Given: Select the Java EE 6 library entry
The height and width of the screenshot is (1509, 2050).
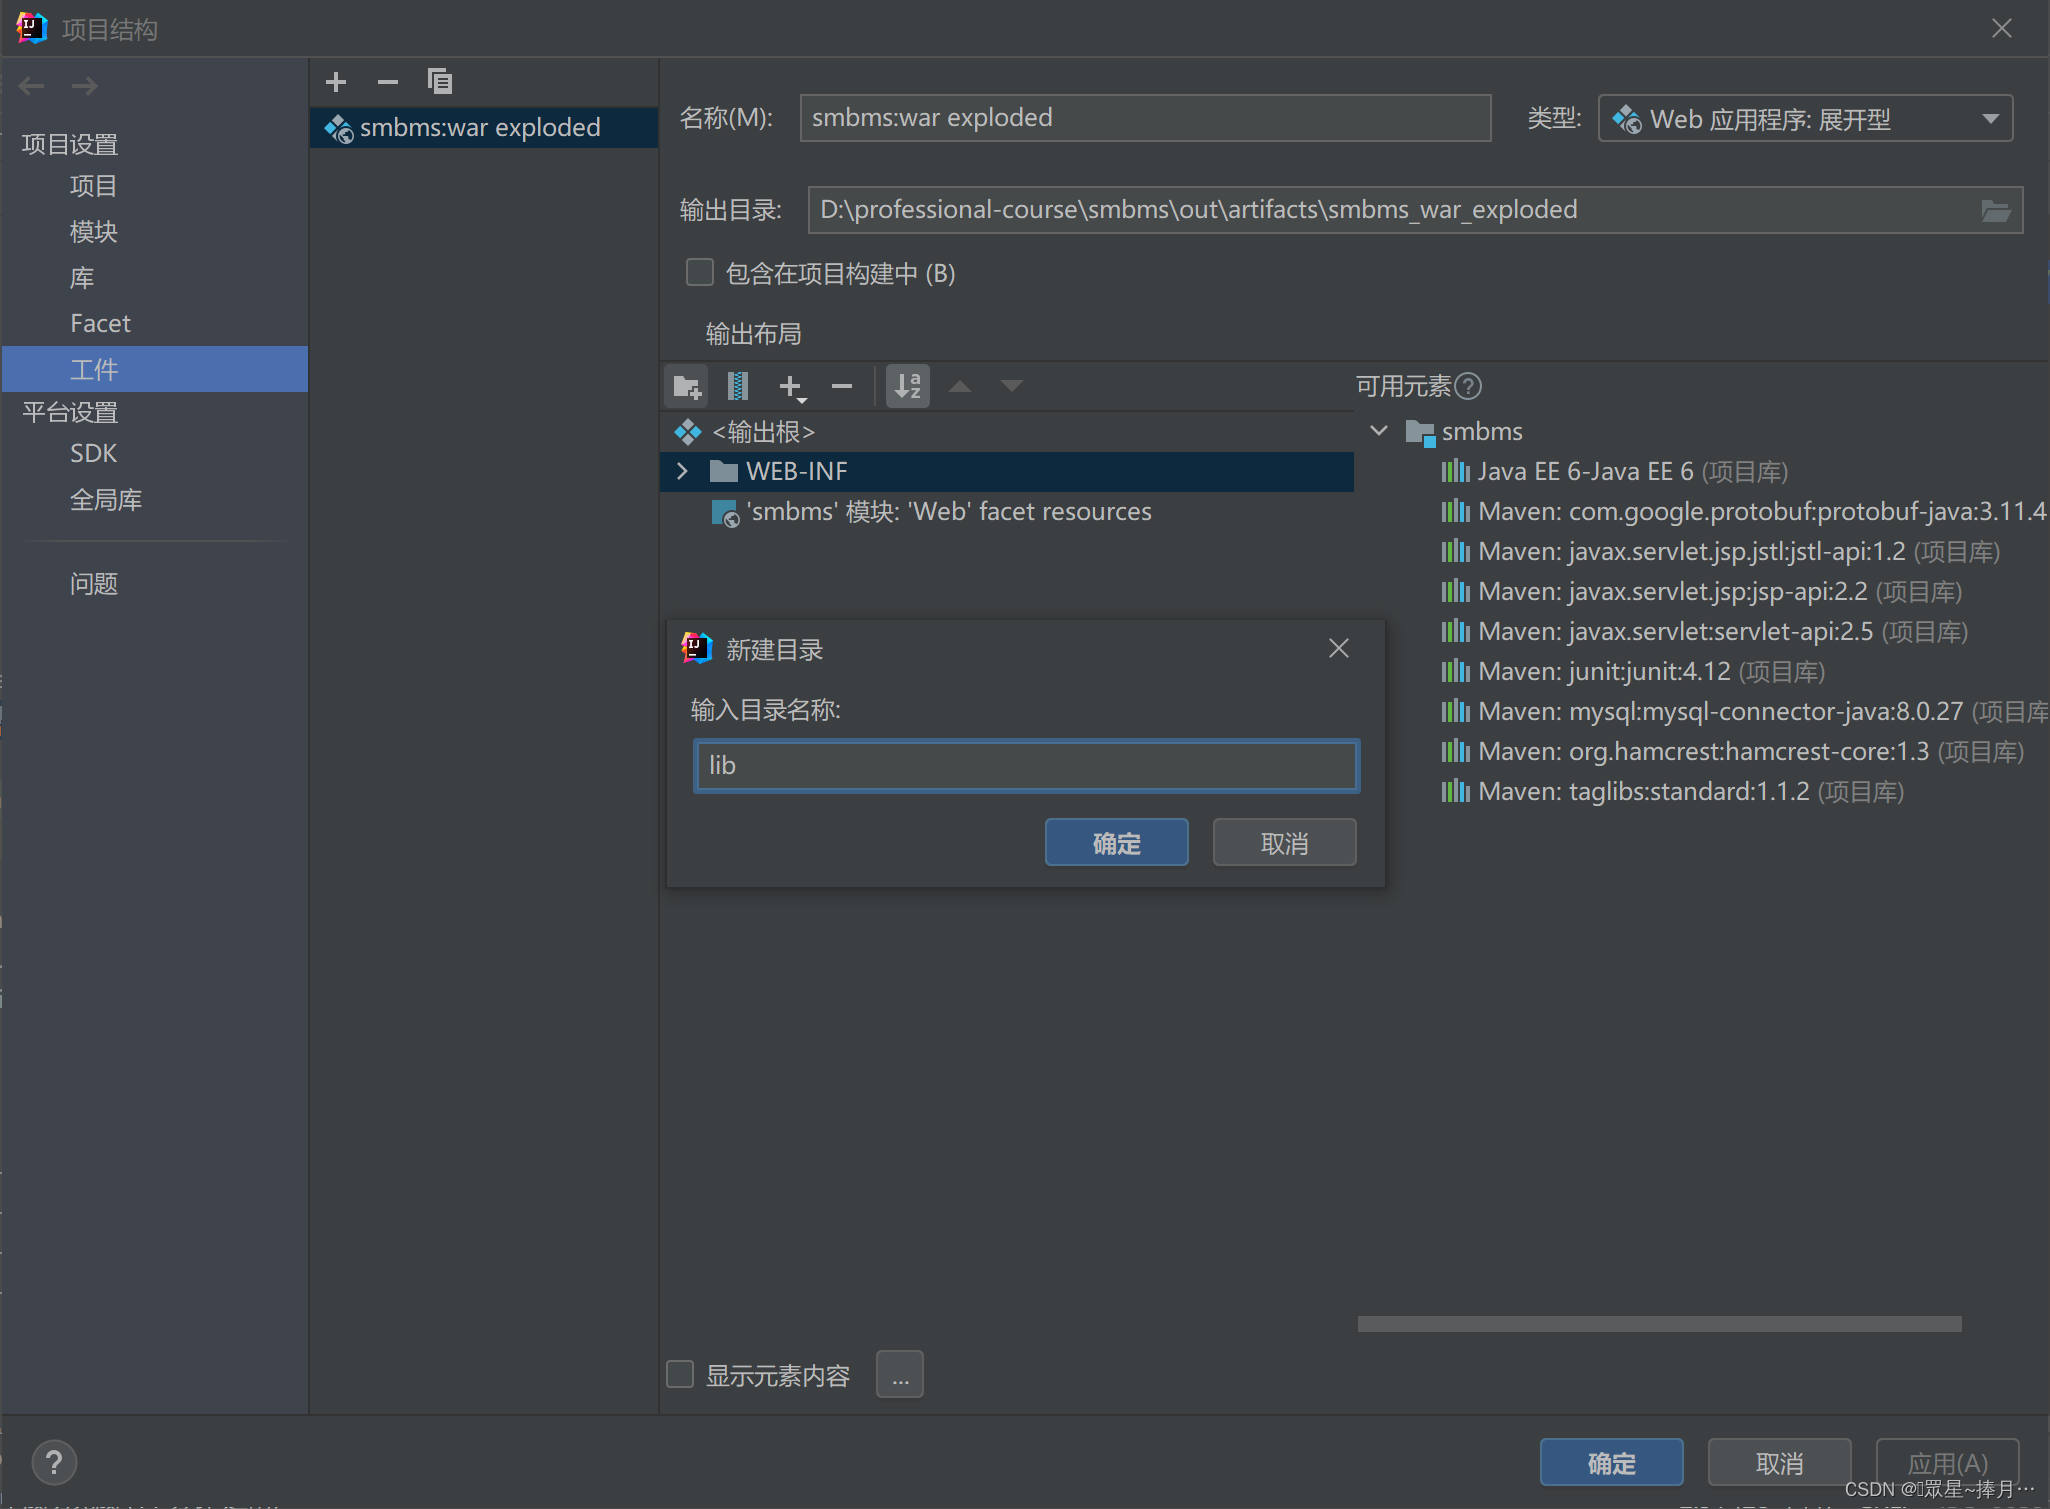Looking at the screenshot, I should pyautogui.click(x=1615, y=471).
